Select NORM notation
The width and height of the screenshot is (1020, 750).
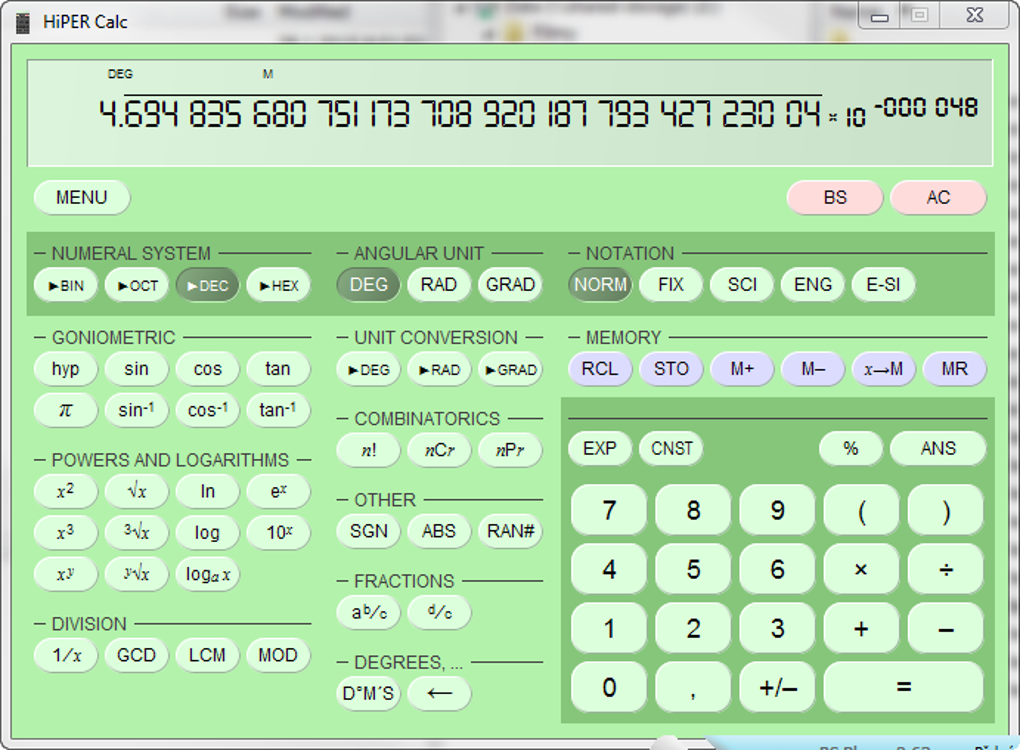(600, 285)
